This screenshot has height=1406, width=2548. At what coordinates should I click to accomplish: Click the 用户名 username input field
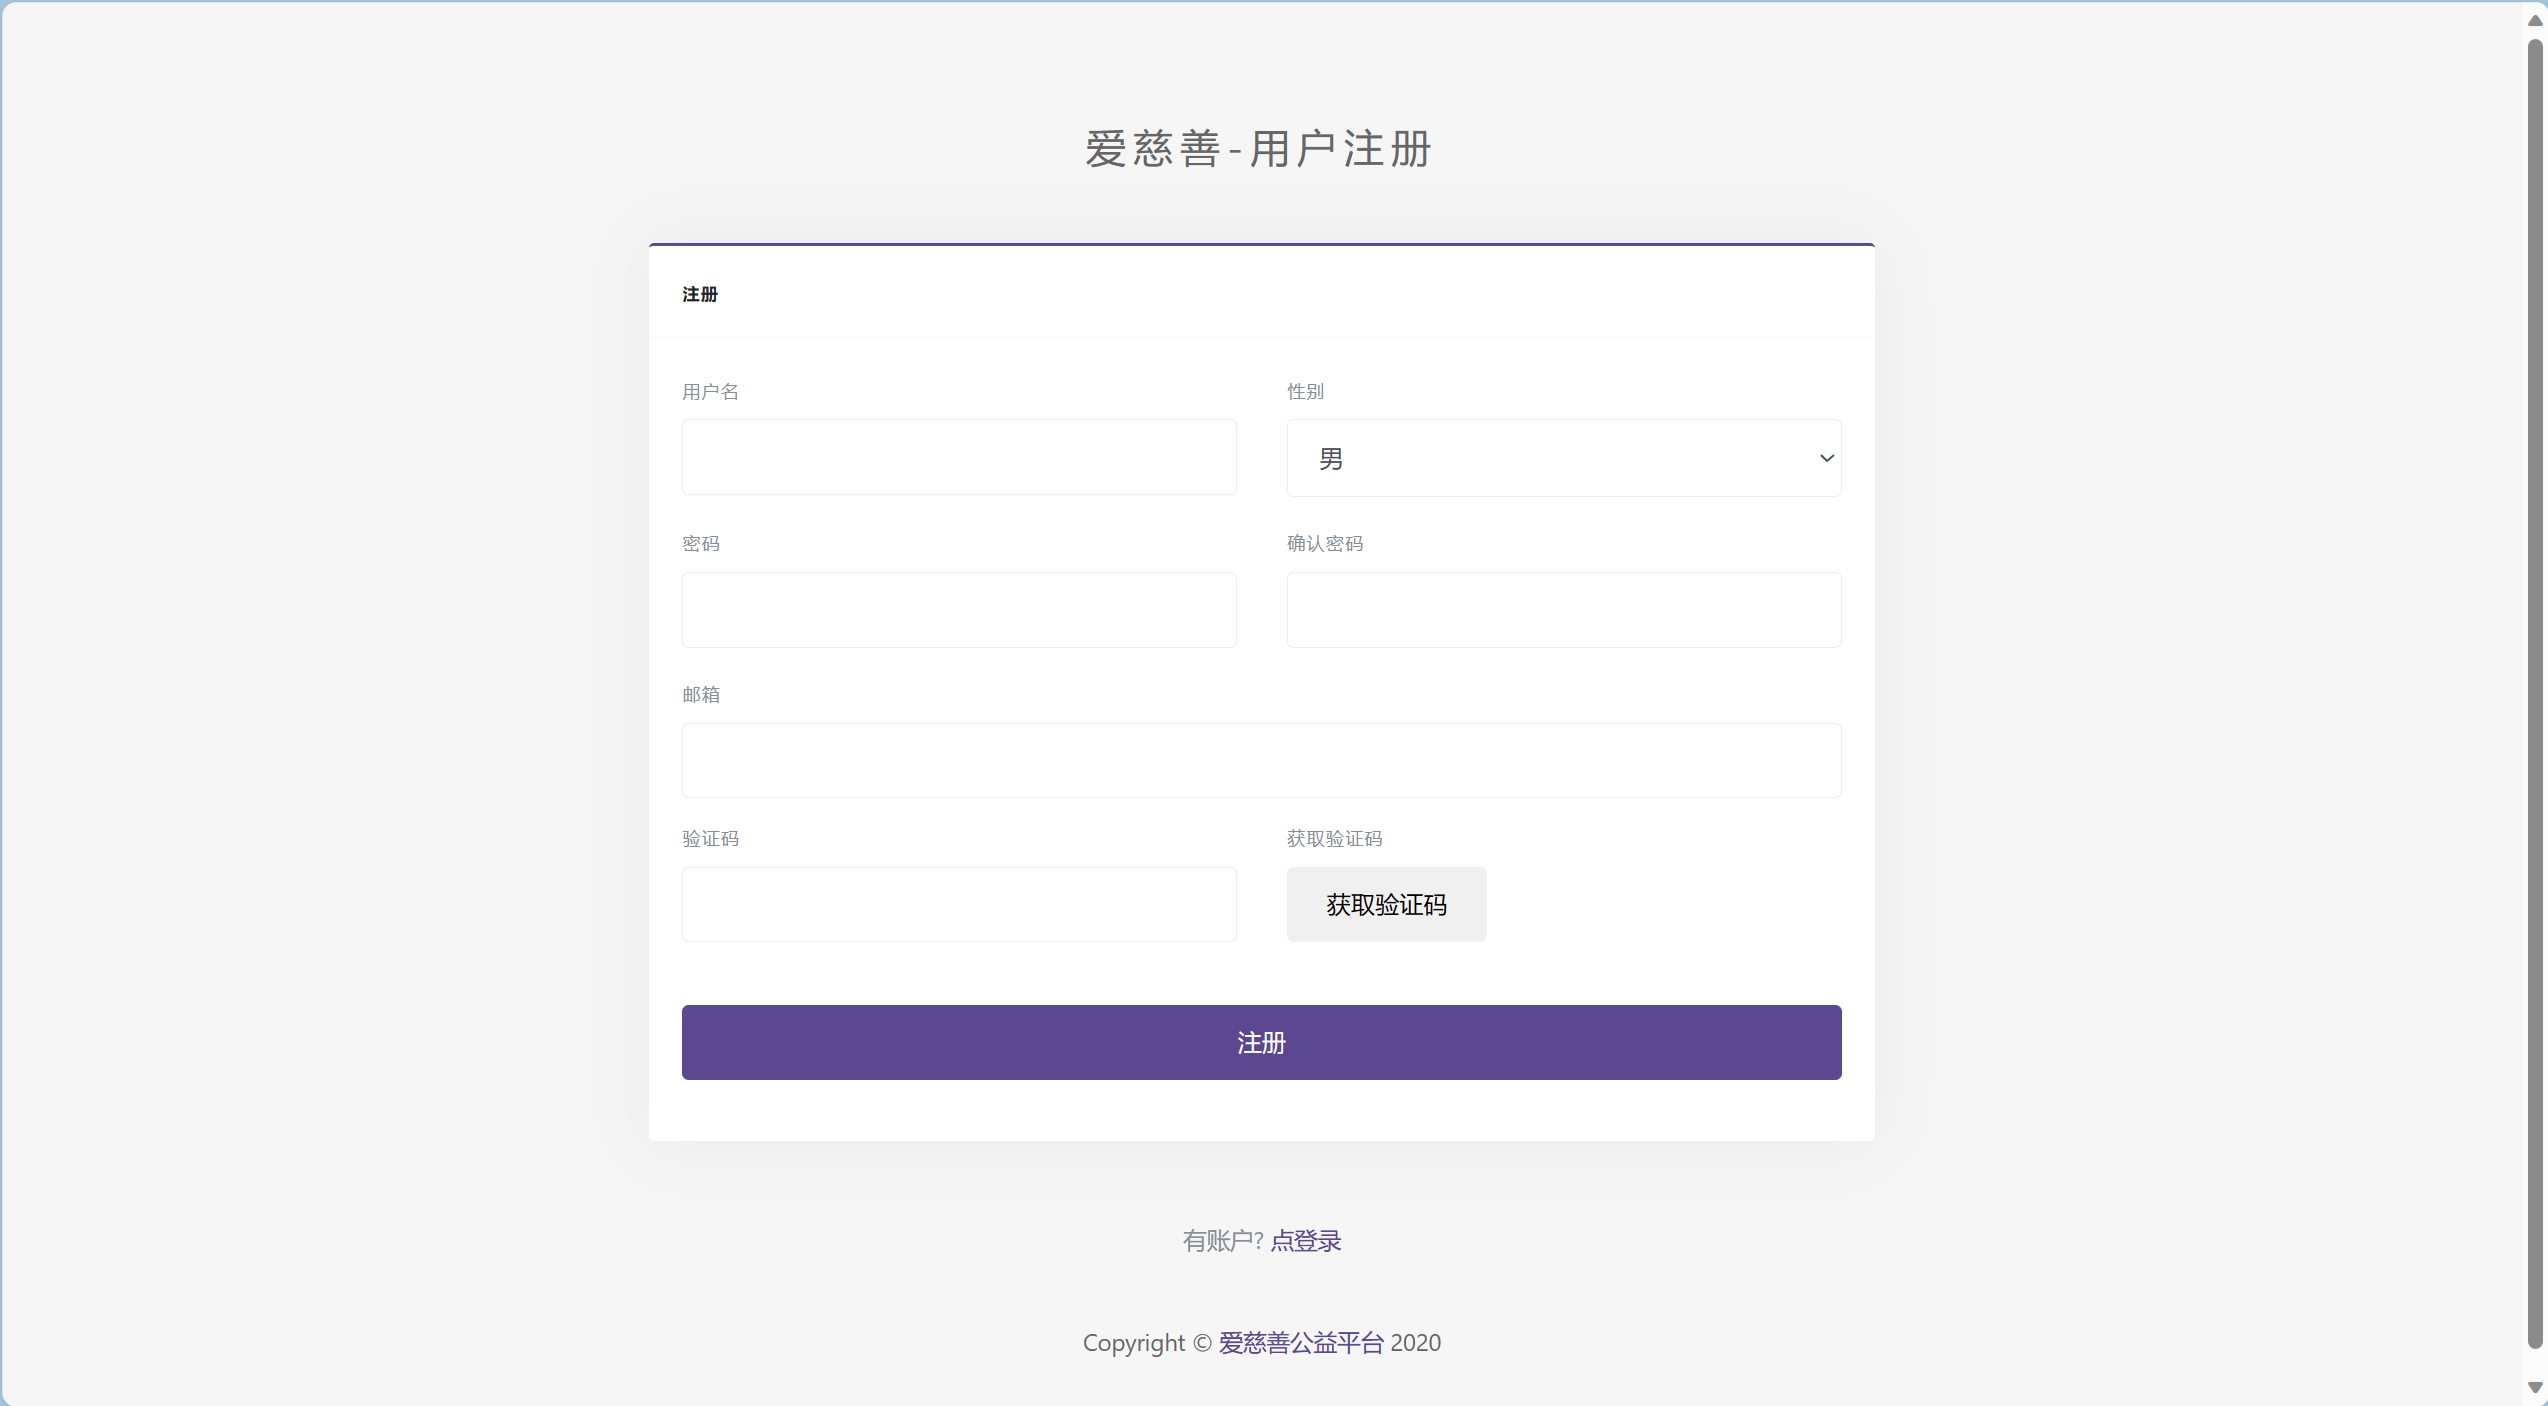(958, 457)
